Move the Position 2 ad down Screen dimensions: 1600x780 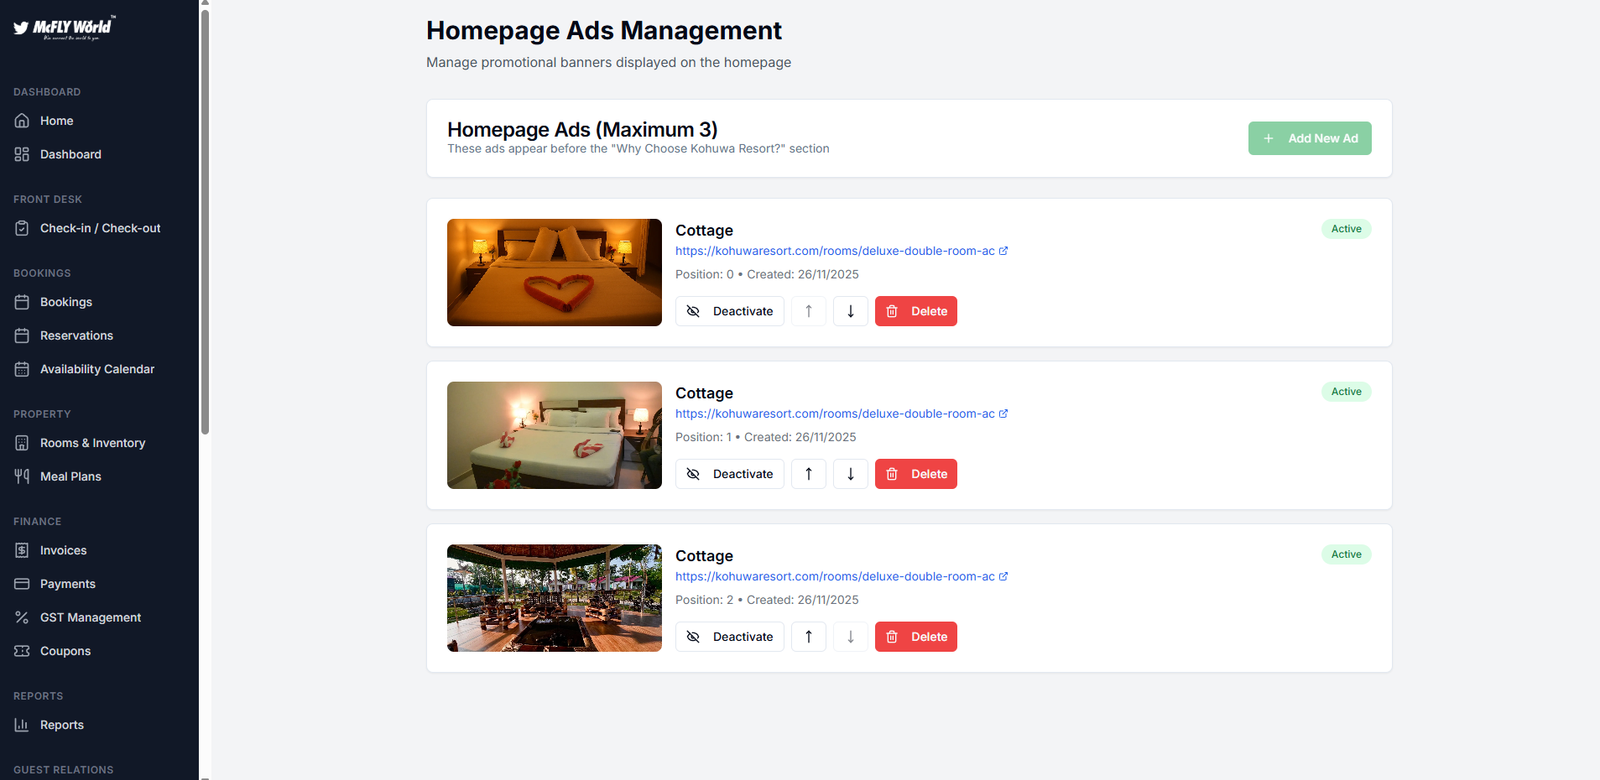851,637
